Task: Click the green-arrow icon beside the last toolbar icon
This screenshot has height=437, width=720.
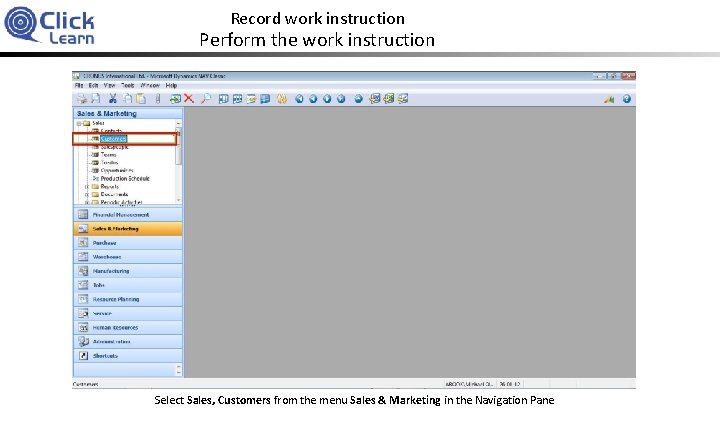Action: pos(389,99)
